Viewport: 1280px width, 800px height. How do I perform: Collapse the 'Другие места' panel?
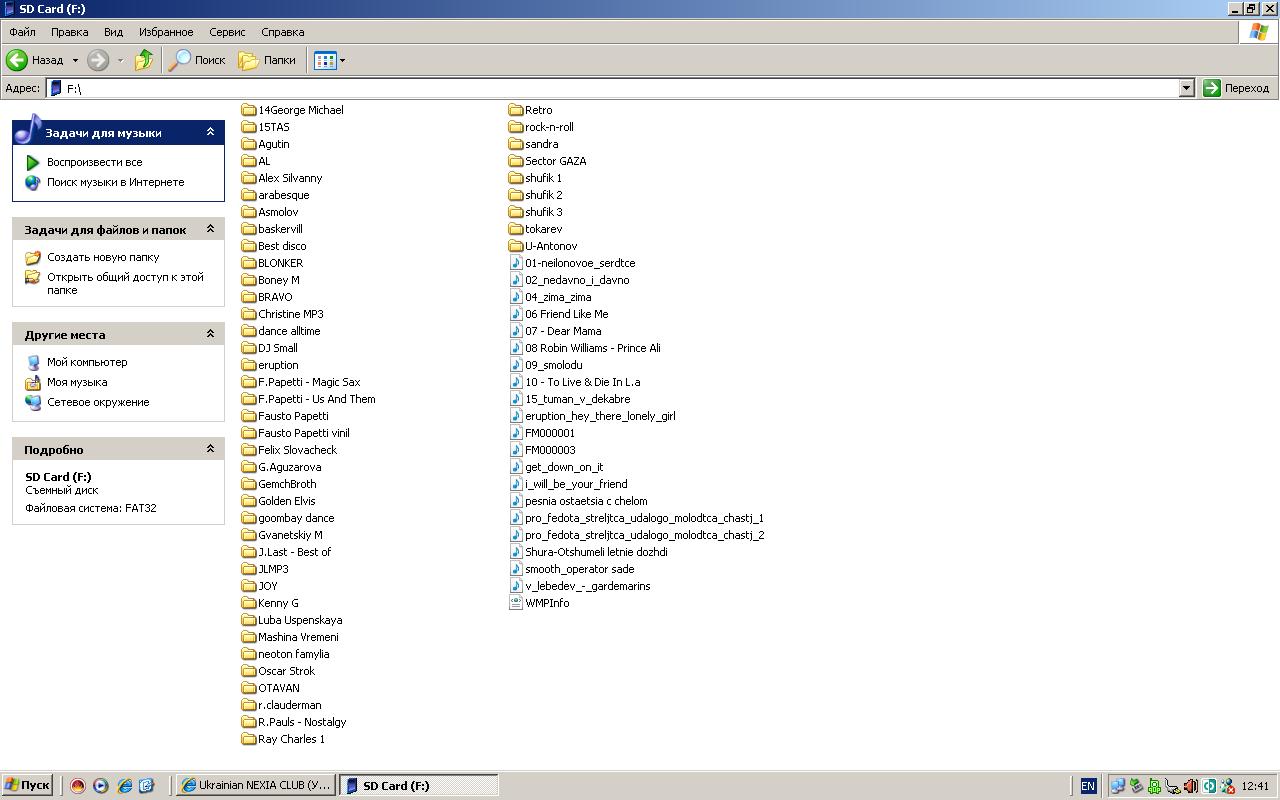tap(210, 334)
